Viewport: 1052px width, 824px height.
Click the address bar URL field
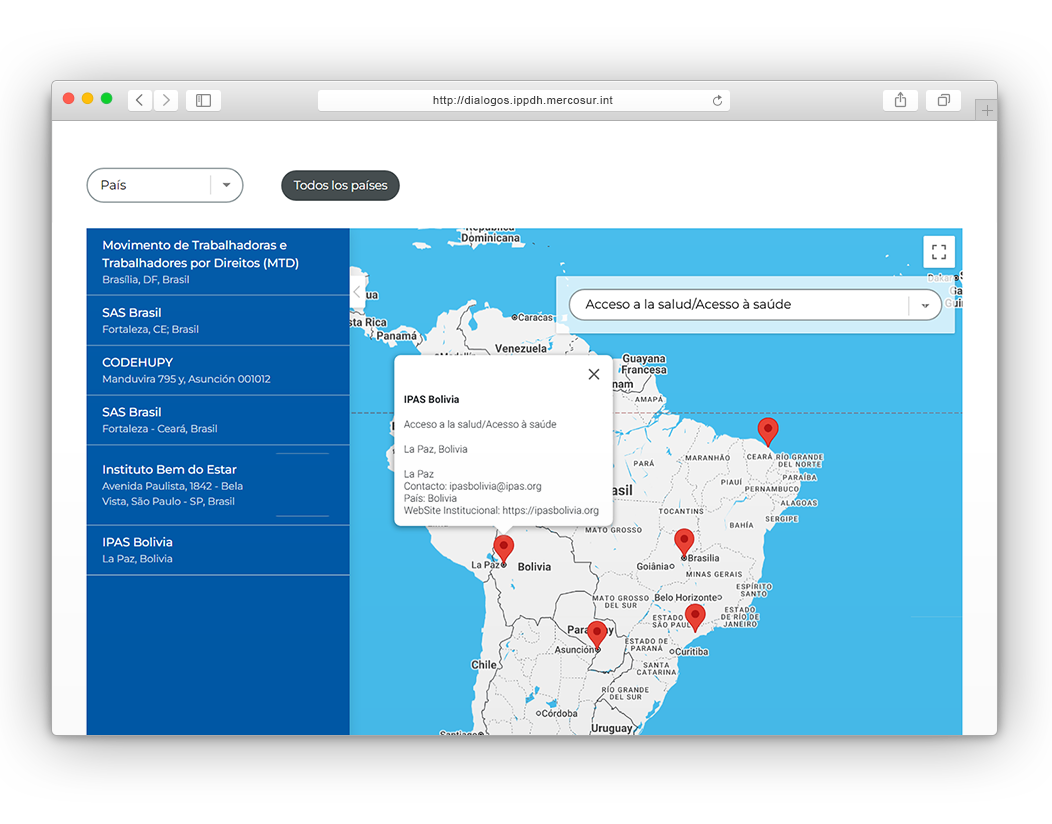523,100
